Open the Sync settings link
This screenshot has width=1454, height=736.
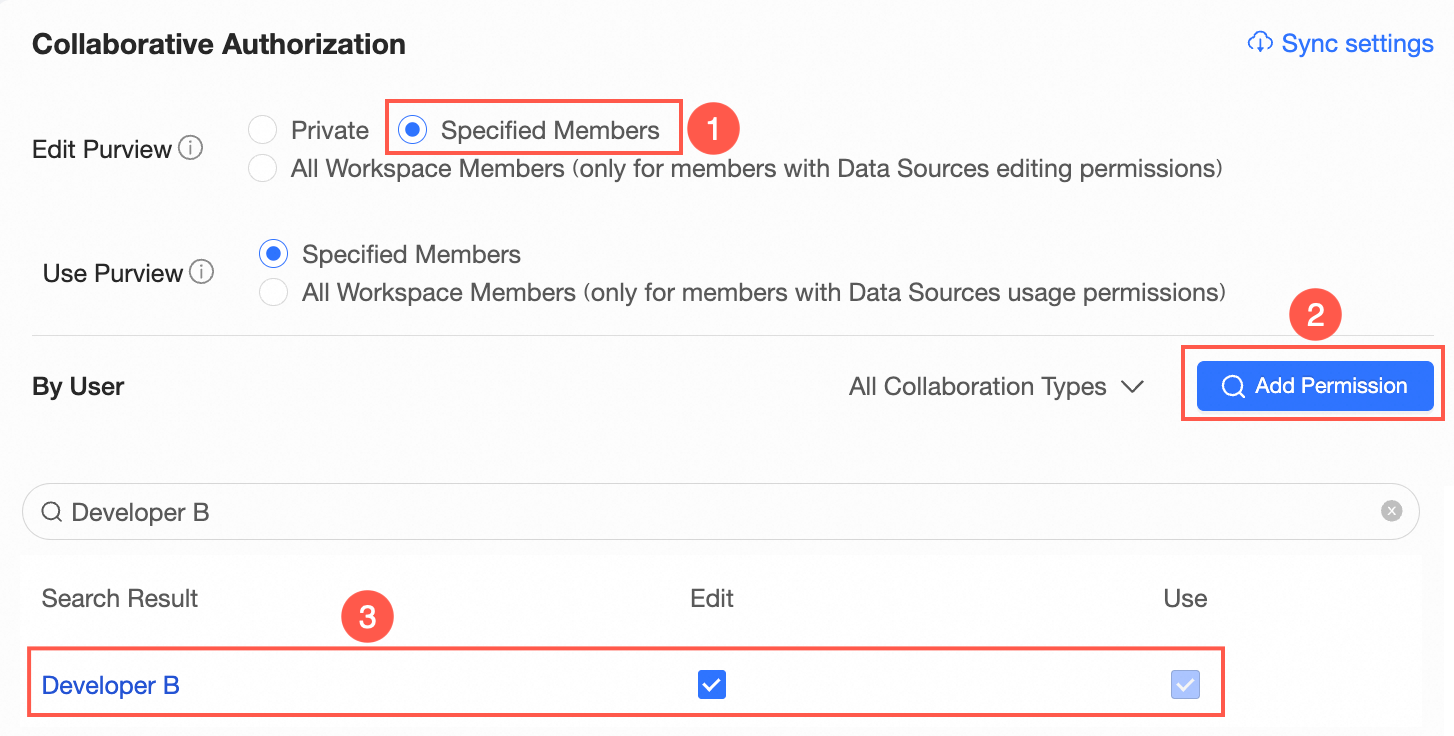click(1357, 44)
